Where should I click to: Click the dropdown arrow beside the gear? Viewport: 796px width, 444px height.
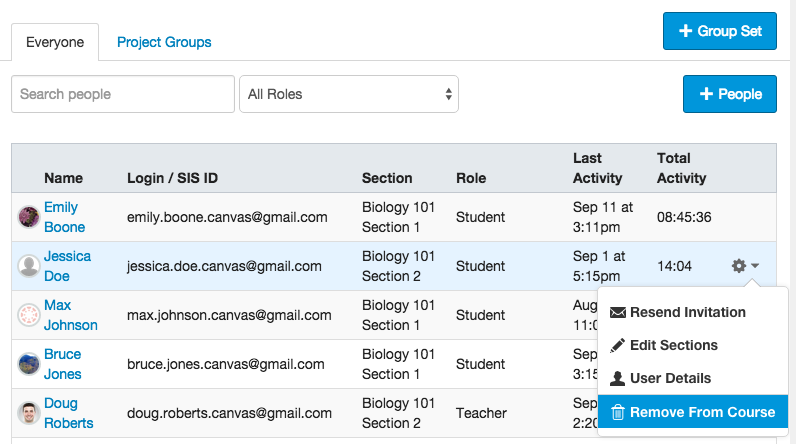(x=755, y=266)
